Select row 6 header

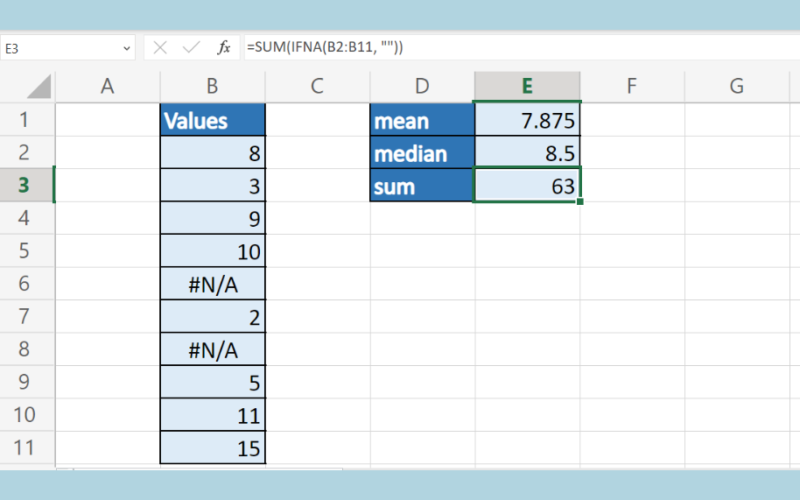coord(26,284)
